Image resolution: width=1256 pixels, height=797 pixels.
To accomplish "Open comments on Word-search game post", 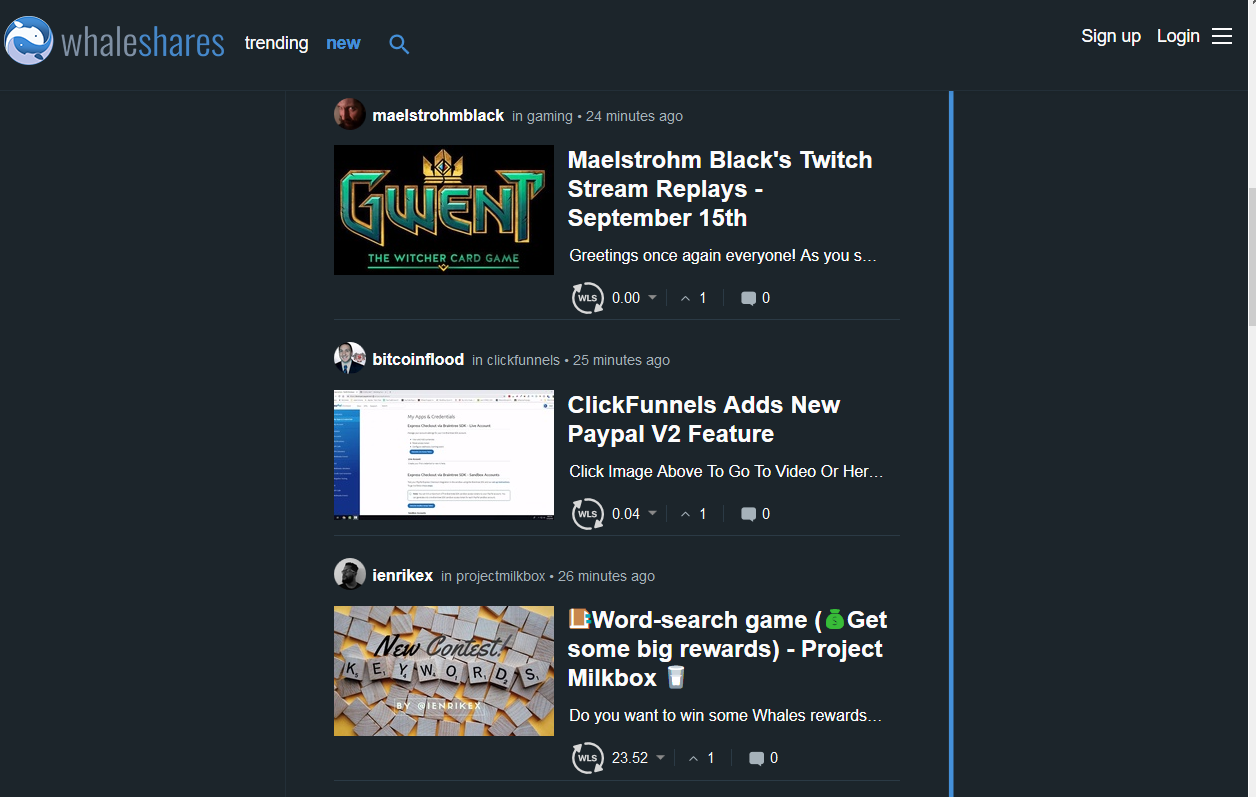I will click(x=756, y=758).
